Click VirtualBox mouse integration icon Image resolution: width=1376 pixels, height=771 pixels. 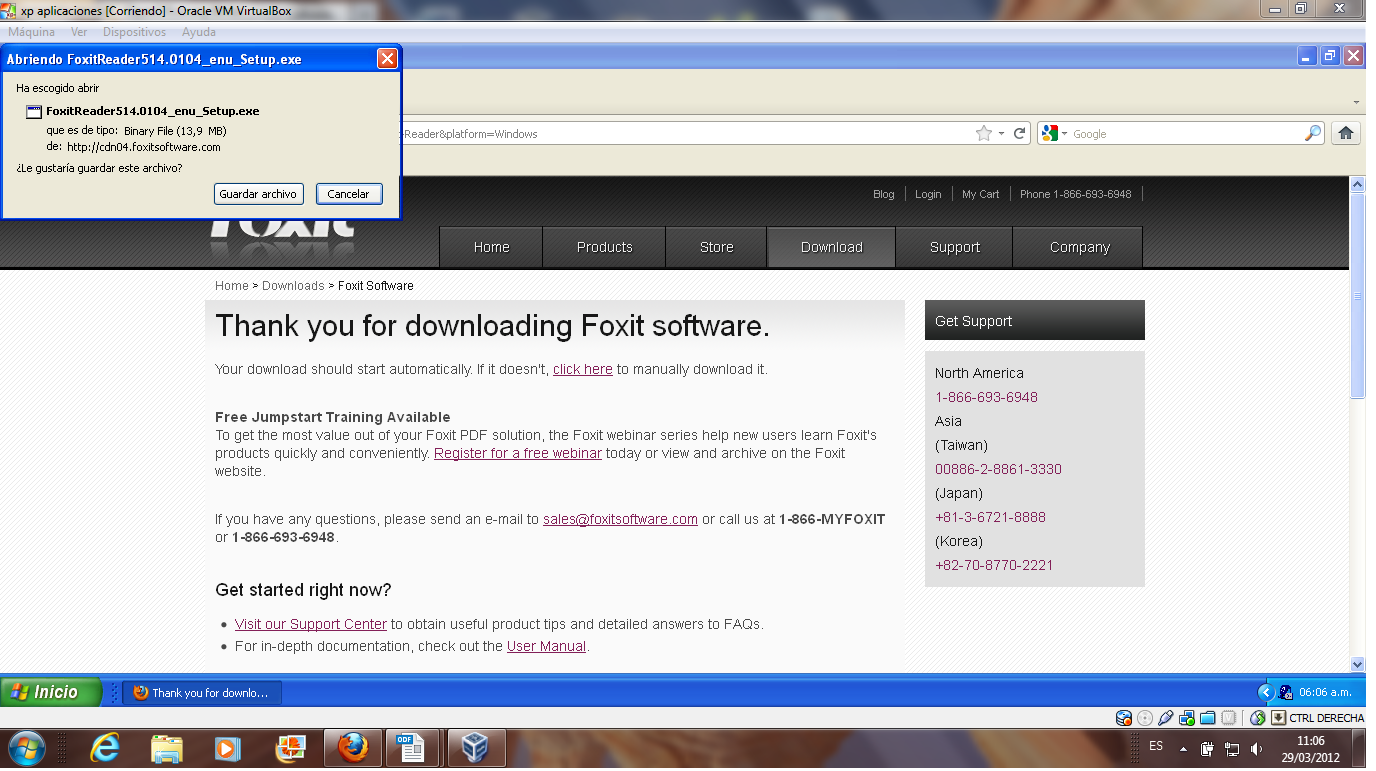click(x=1258, y=718)
